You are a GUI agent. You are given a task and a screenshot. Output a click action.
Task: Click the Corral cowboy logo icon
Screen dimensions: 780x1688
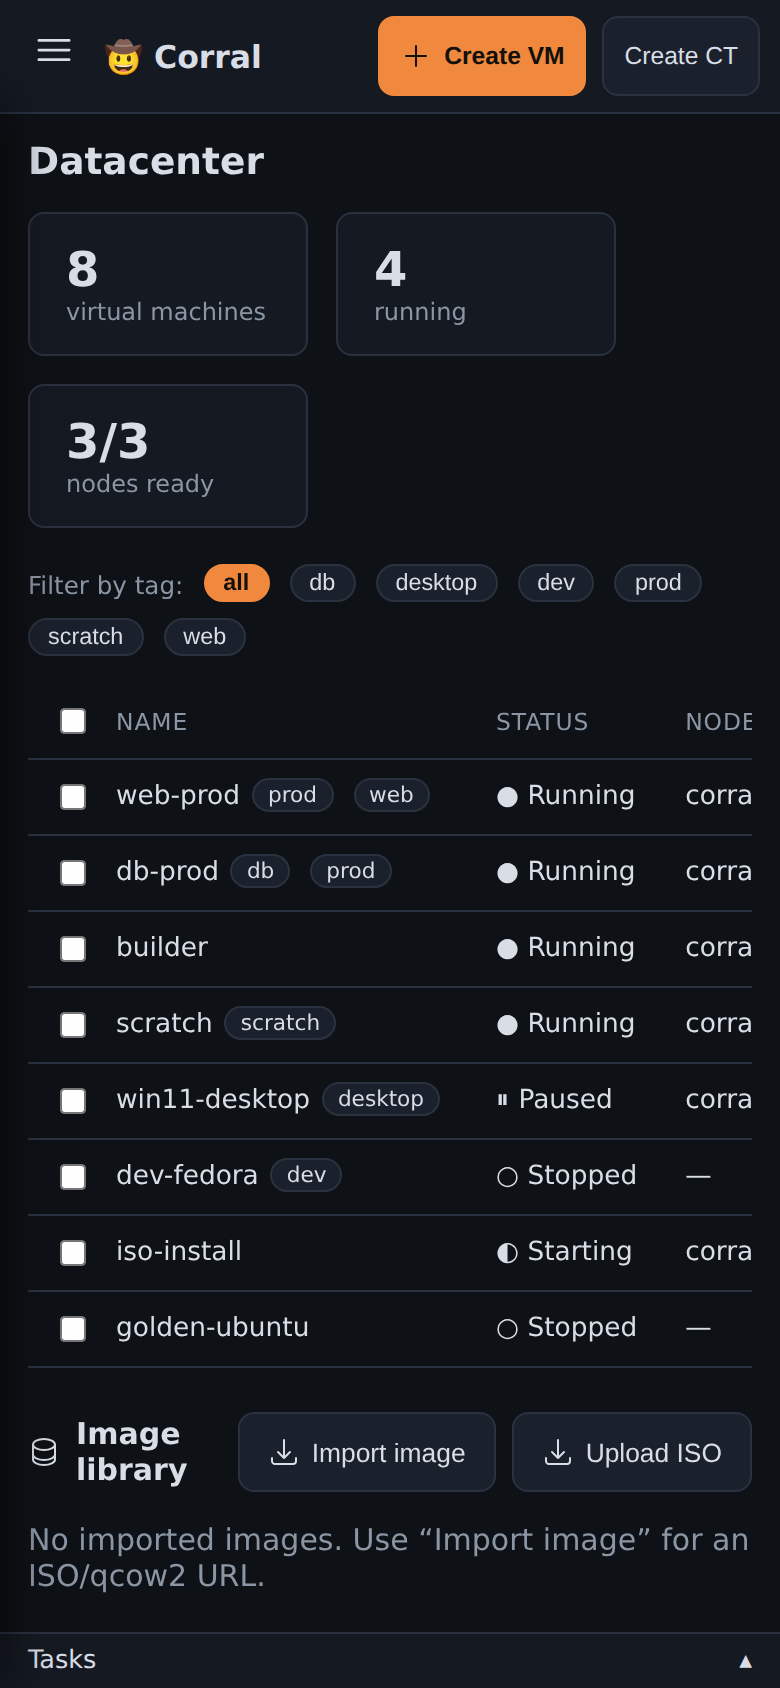123,57
